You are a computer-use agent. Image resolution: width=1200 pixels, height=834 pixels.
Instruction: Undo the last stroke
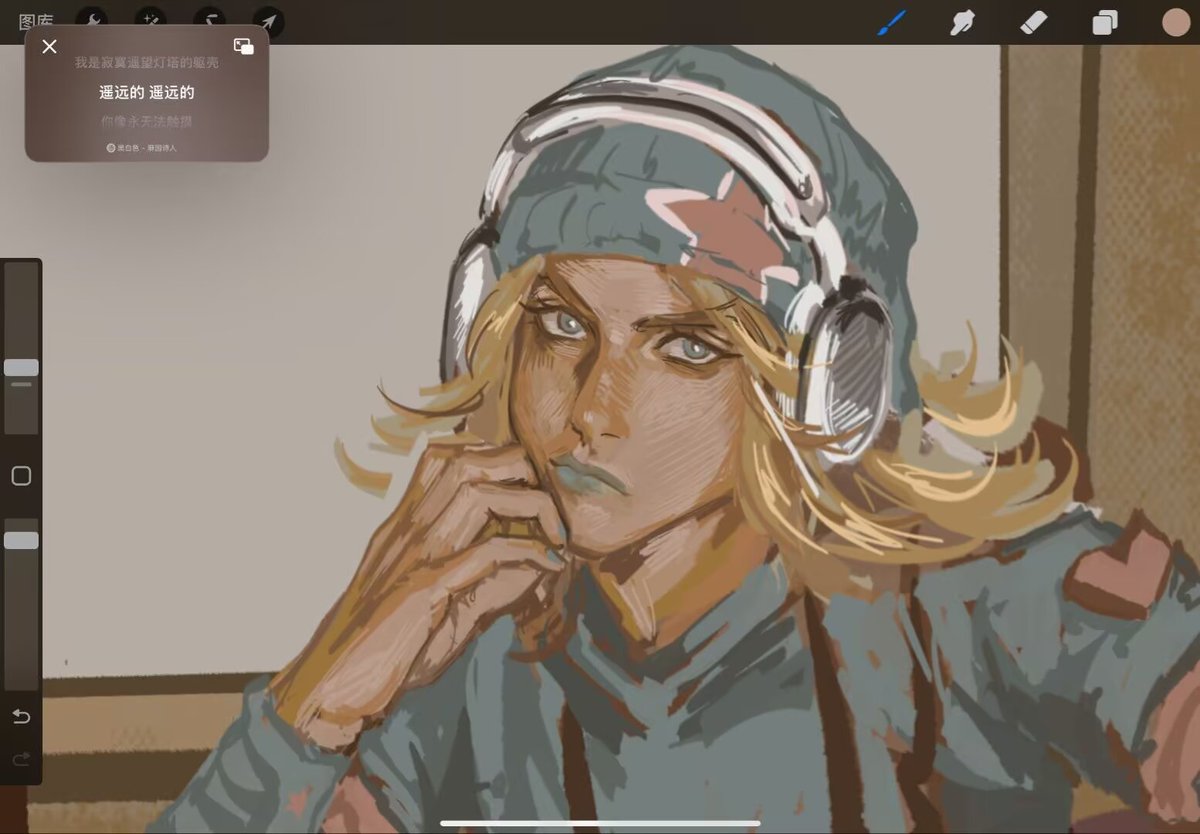21,716
